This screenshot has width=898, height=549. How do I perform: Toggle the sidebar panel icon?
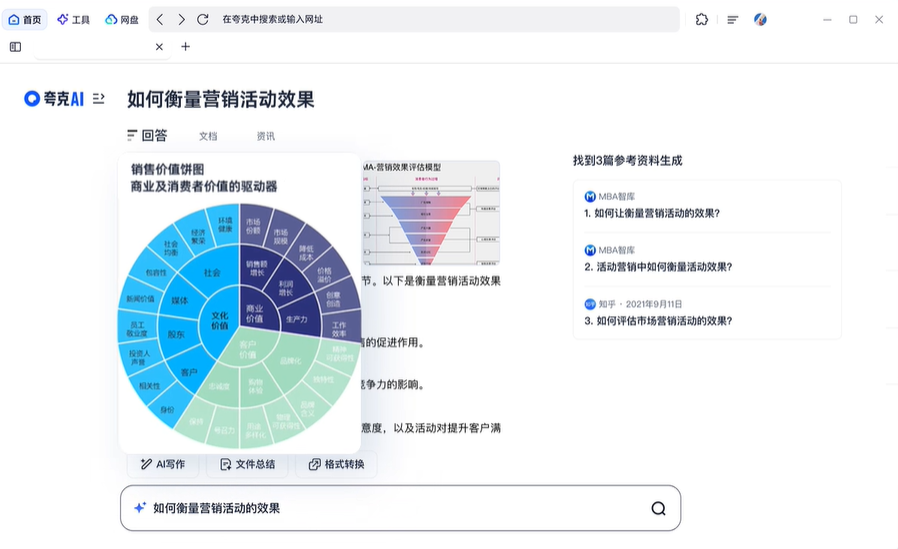click(15, 47)
